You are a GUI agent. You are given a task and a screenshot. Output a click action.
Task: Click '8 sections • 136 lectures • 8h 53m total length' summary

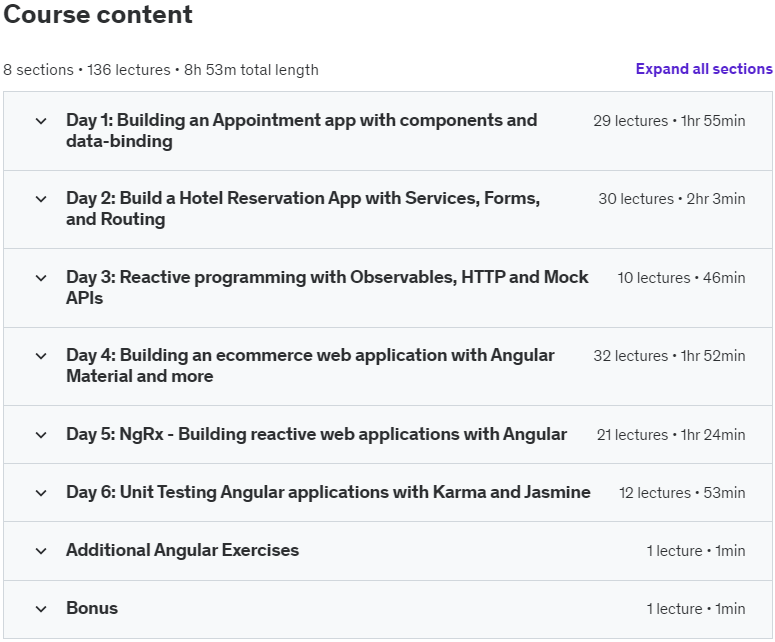161,70
